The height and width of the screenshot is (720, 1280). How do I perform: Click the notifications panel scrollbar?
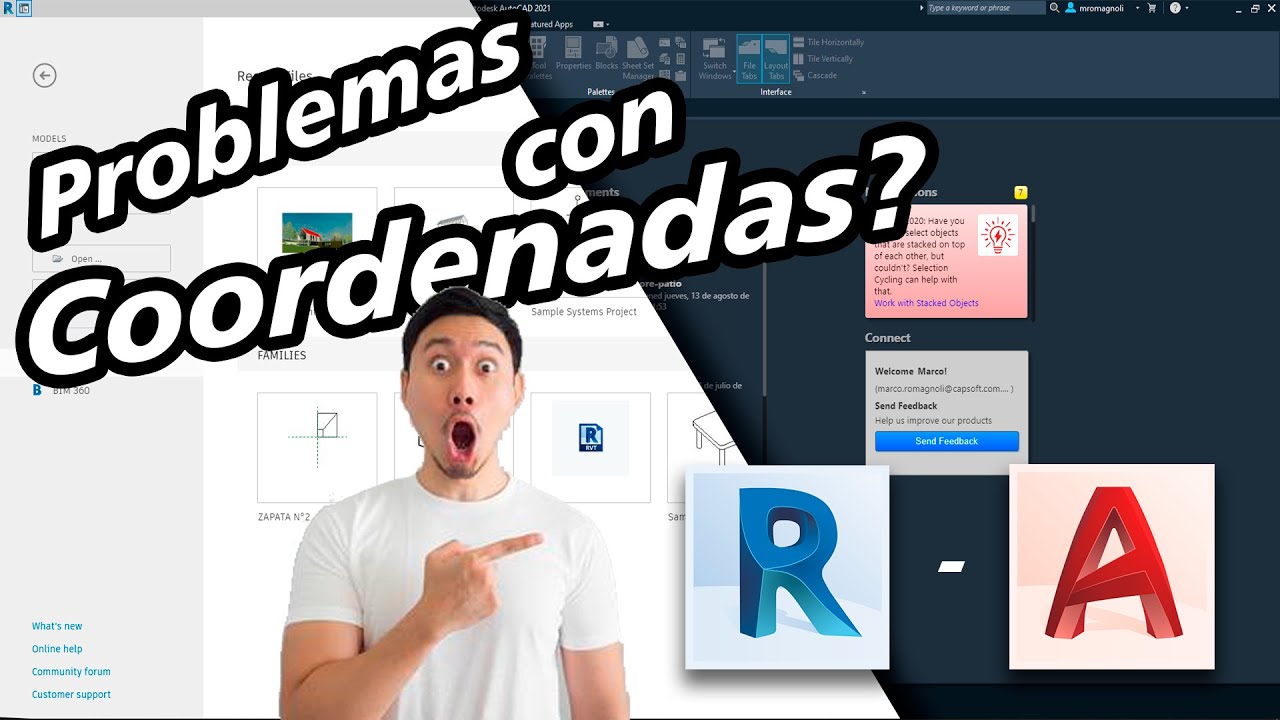(1032, 215)
